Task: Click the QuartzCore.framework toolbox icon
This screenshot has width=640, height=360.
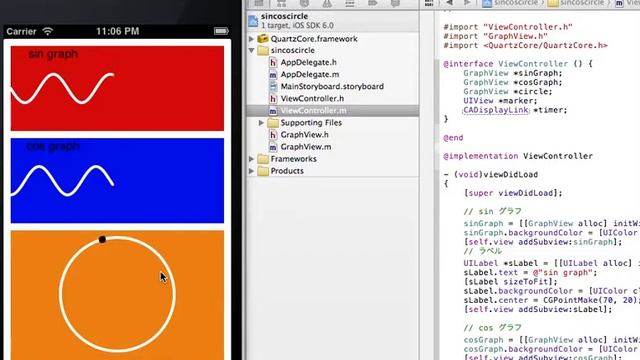Action: pos(263,39)
